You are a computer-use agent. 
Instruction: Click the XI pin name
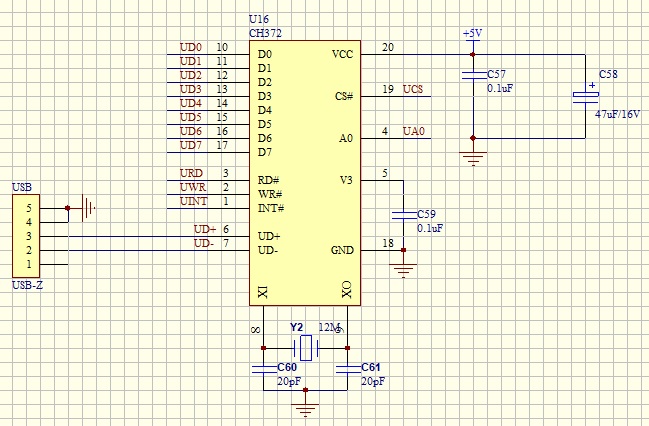coord(263,291)
